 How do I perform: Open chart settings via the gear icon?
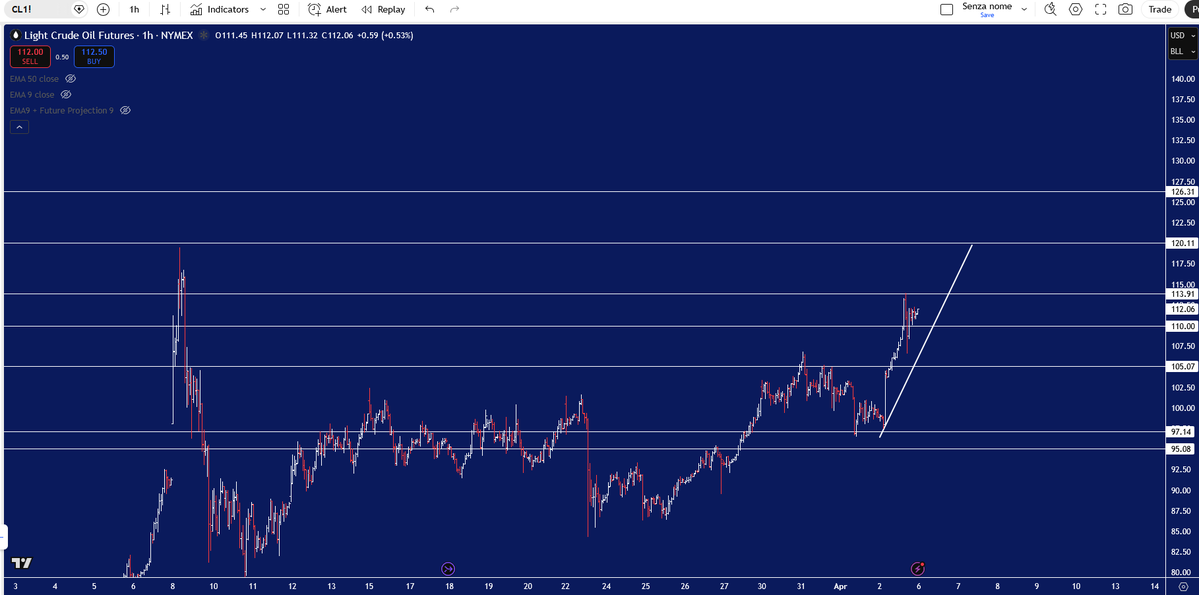click(1075, 9)
